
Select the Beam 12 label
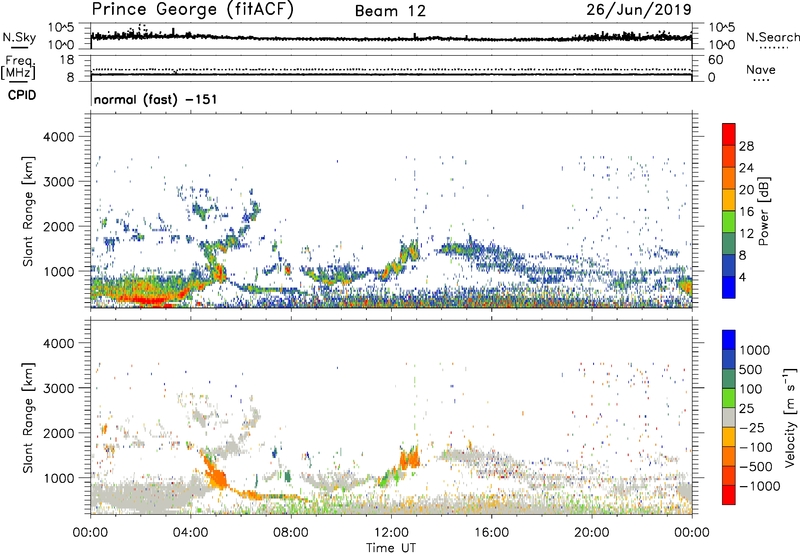390,11
